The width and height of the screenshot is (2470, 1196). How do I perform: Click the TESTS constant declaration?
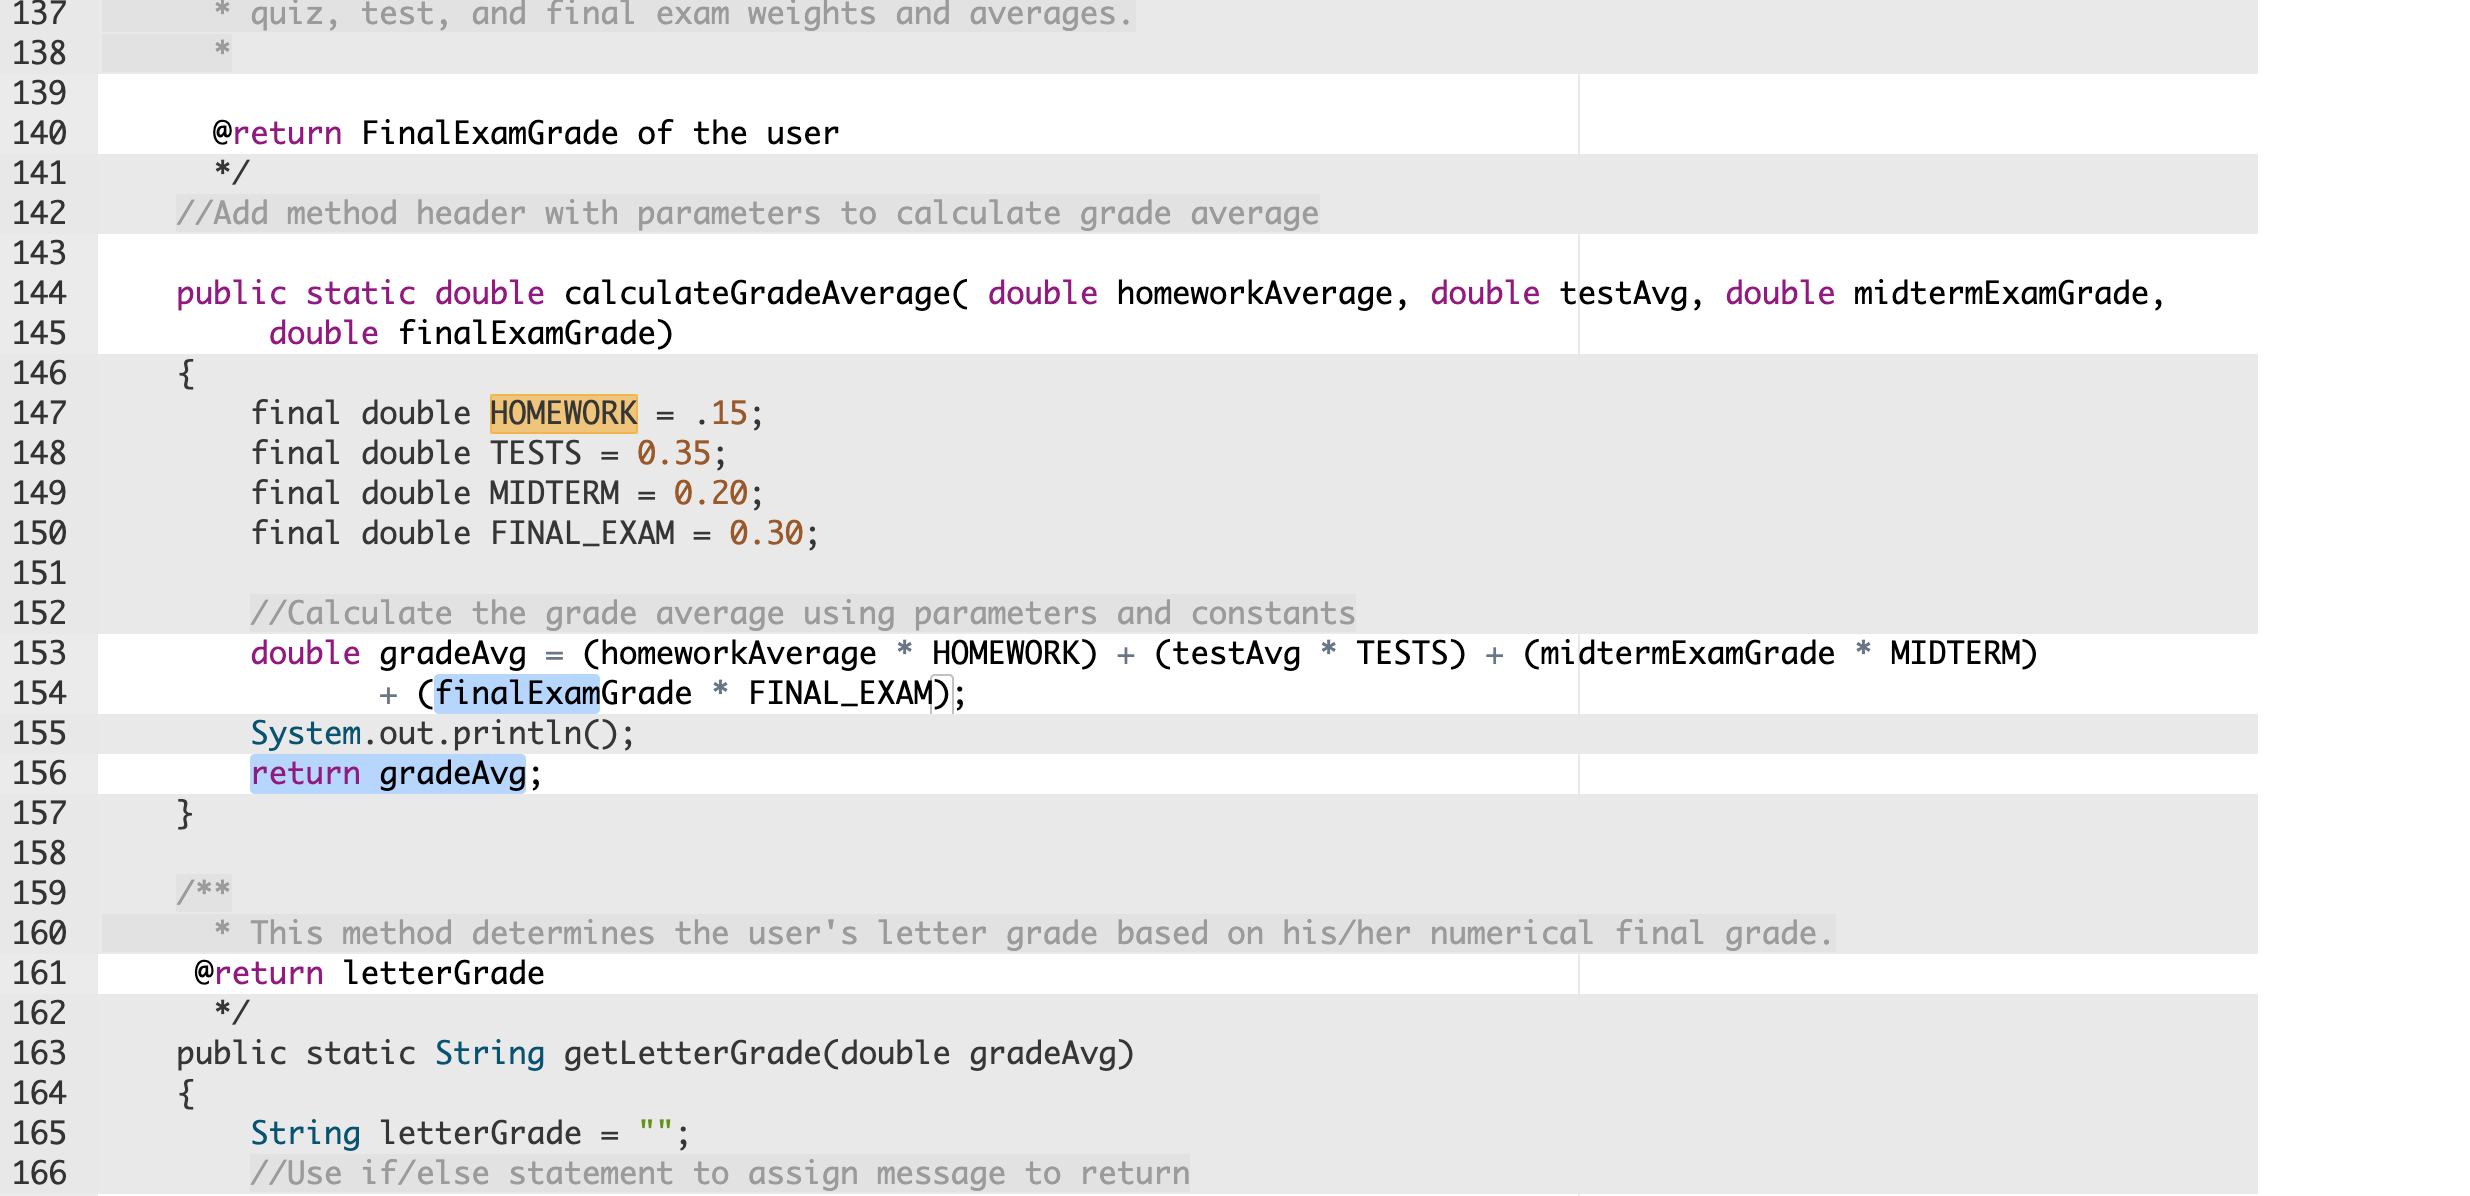(x=536, y=452)
